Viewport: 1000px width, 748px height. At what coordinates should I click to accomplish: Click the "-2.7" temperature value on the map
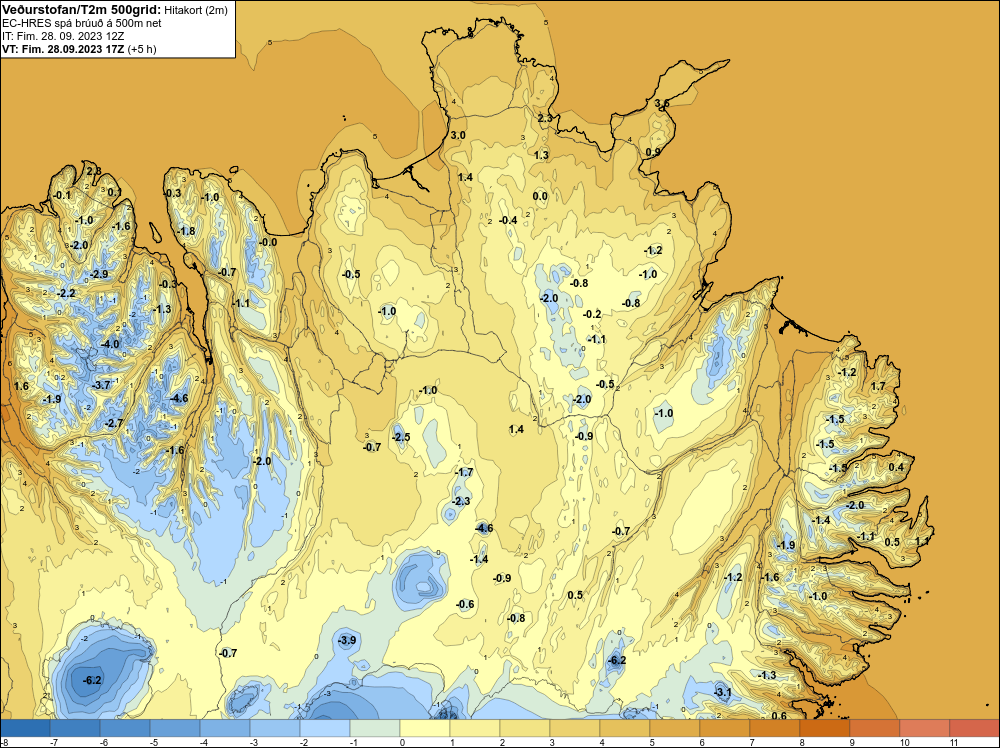[x=114, y=423]
